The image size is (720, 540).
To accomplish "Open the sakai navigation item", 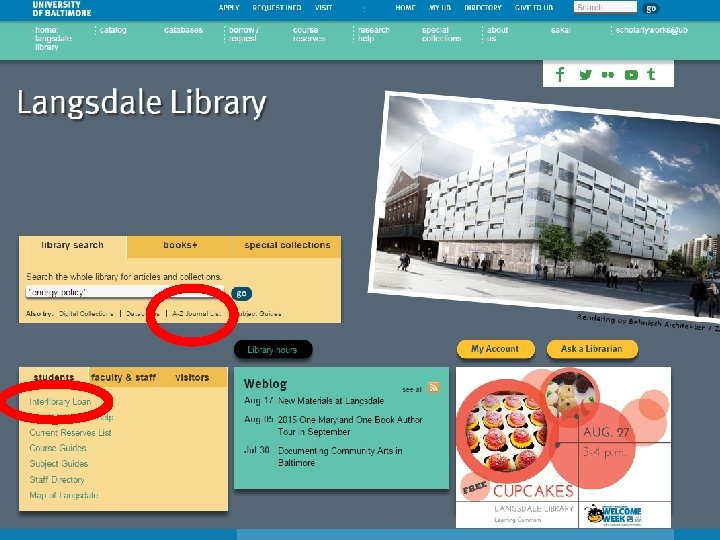I will coord(561,30).
